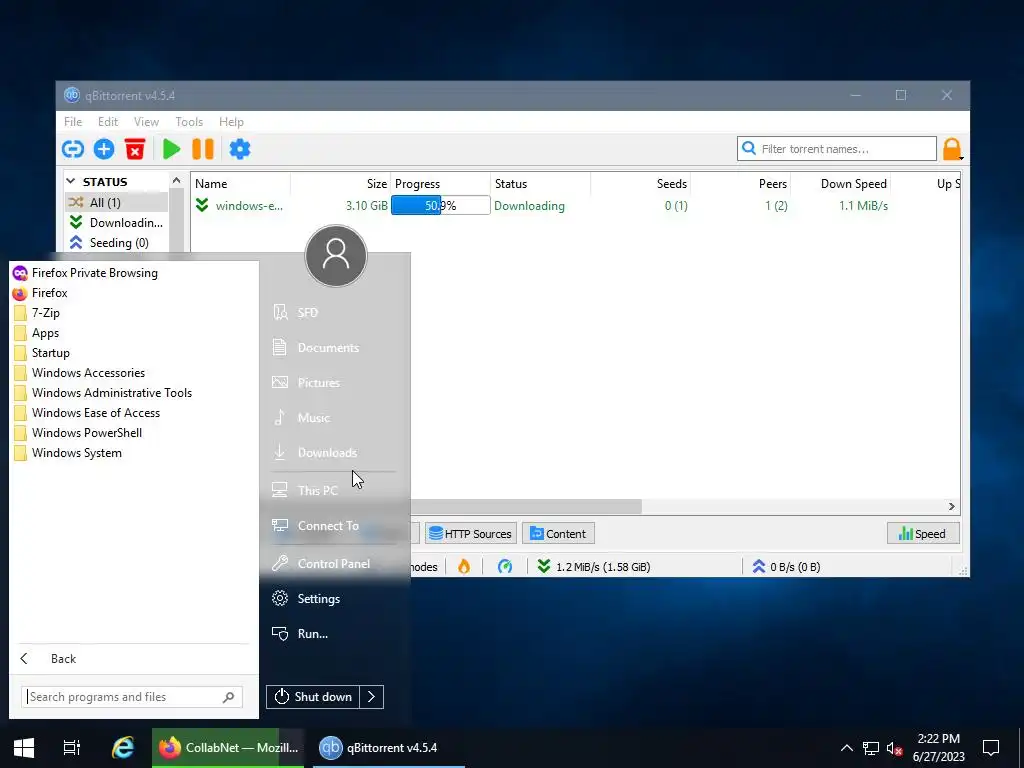The image size is (1024, 768).
Task: Sort torrents by Name column header
Action: click(x=240, y=184)
